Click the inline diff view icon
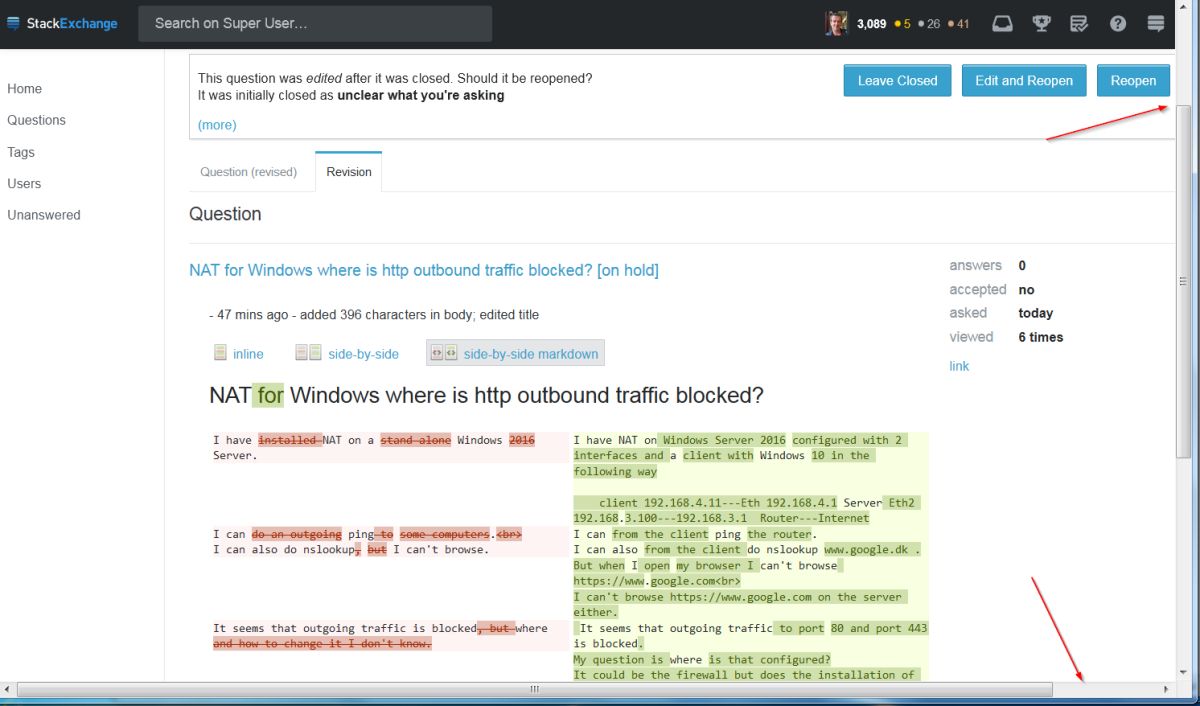 point(220,353)
